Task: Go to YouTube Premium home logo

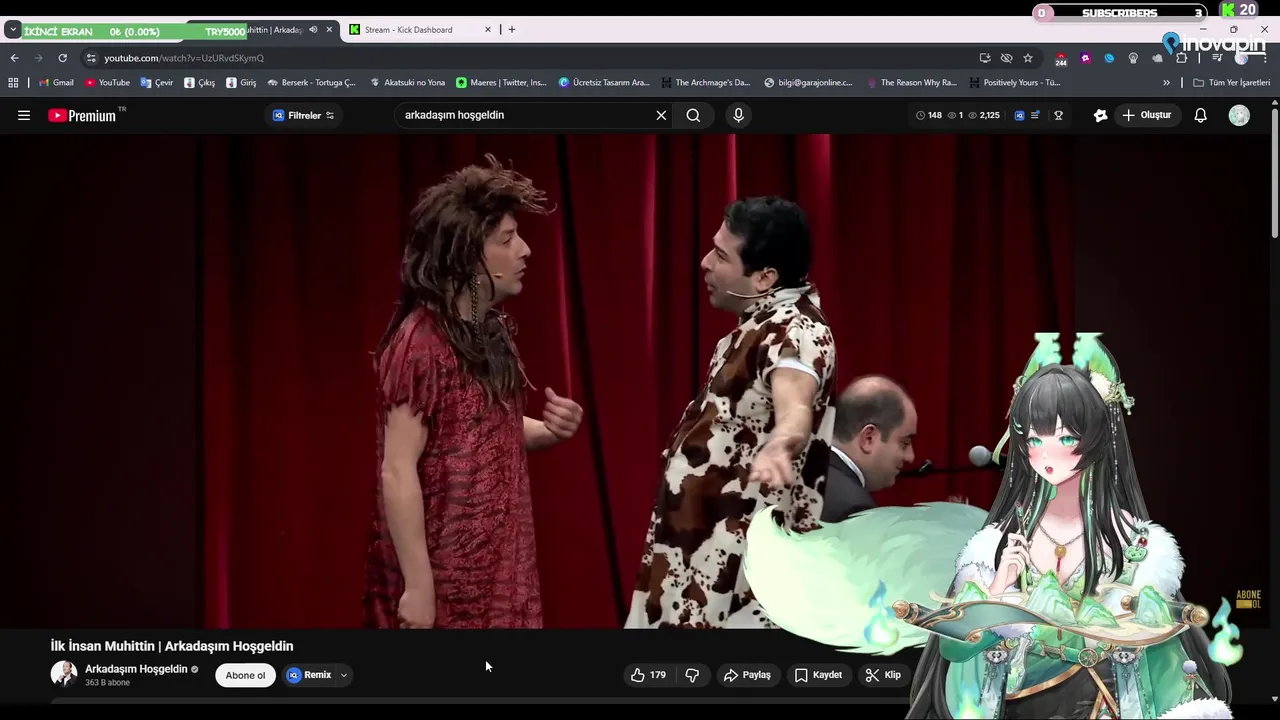Action: (83, 115)
